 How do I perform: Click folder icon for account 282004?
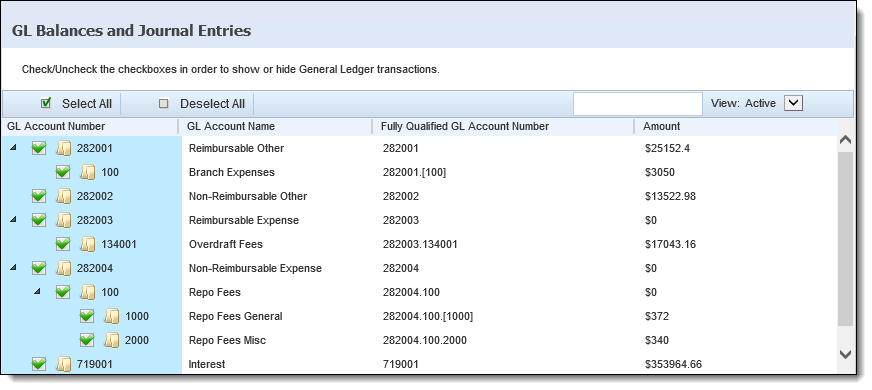tap(64, 268)
